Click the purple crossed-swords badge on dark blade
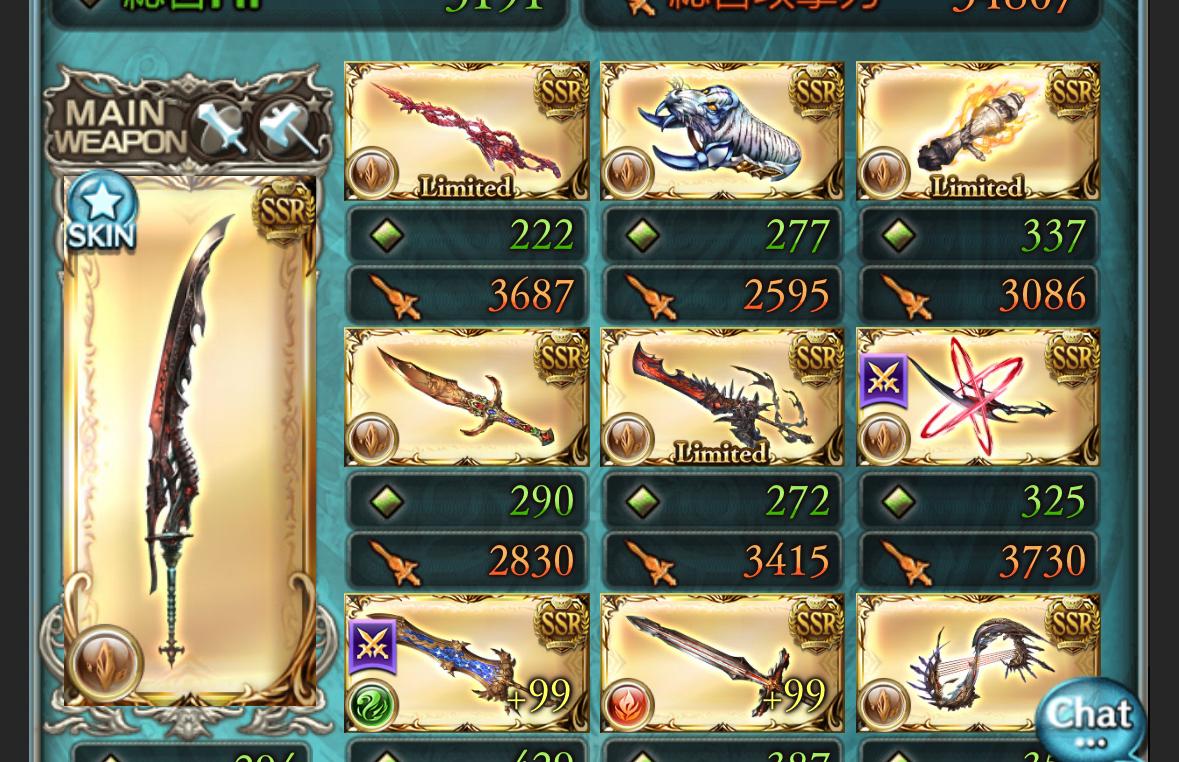Screen dimensions: 1179x762 click(883, 381)
